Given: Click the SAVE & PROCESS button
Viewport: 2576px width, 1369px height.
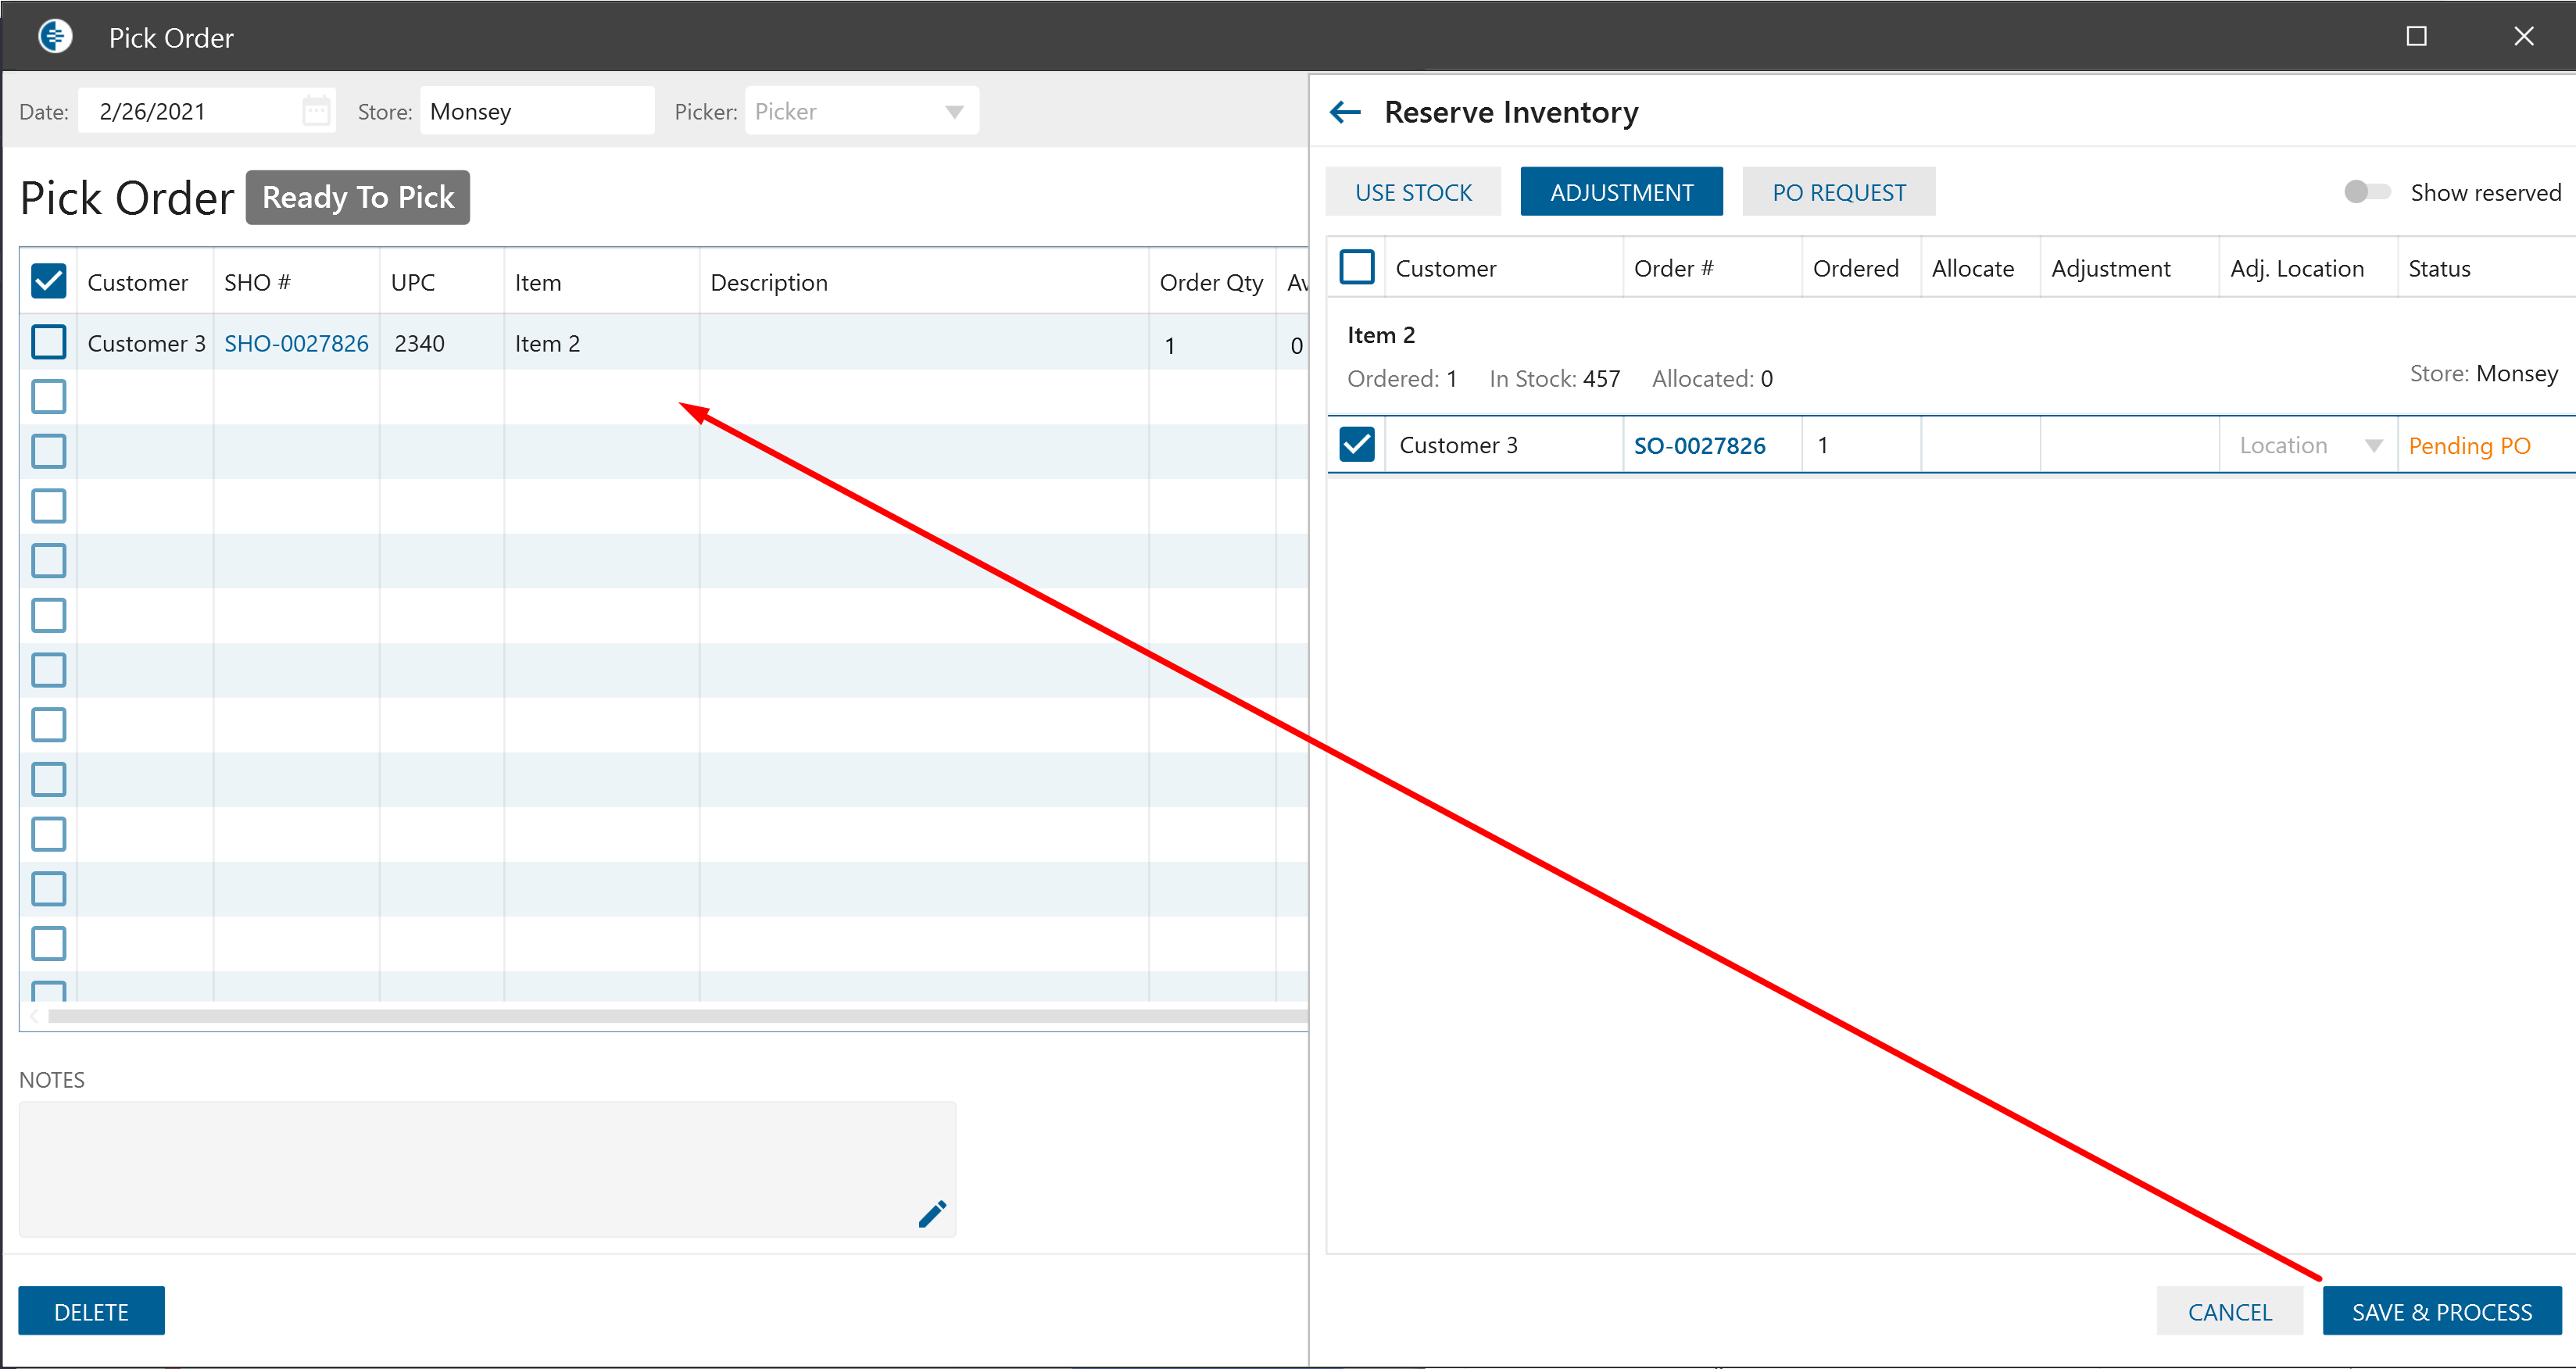Looking at the screenshot, I should coord(2441,1311).
